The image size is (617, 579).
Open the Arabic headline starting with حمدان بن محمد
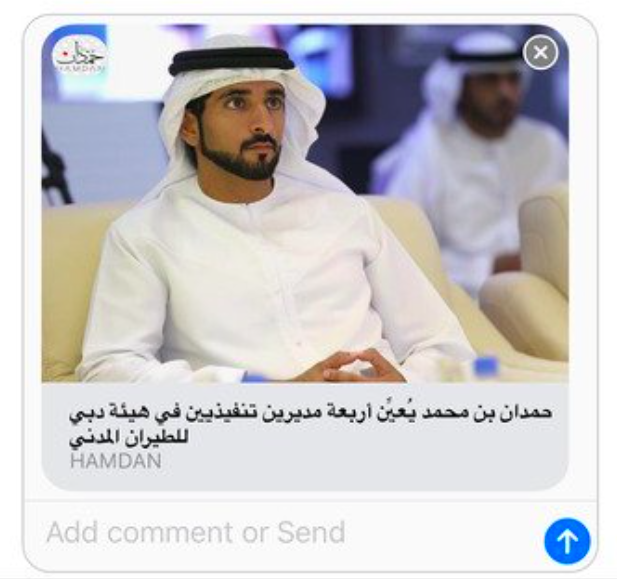pyautogui.click(x=311, y=425)
